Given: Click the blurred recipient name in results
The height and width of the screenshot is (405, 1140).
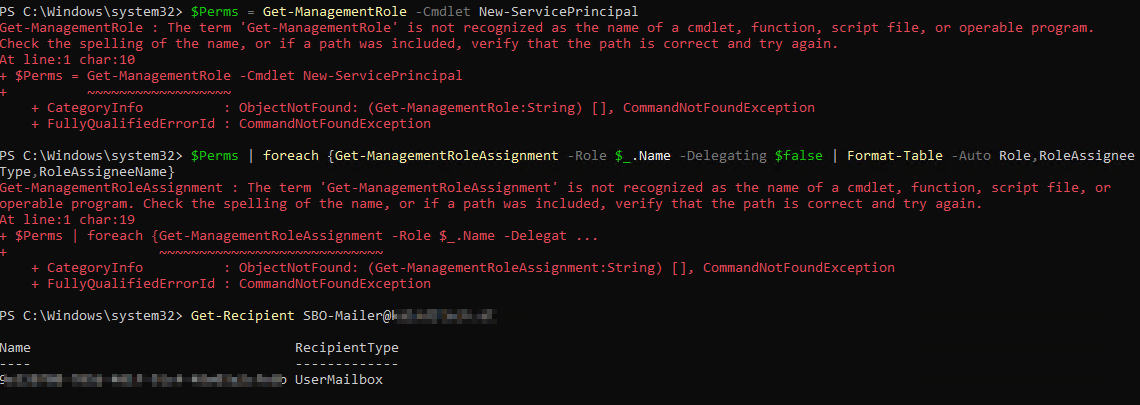Looking at the screenshot, I should [143, 380].
